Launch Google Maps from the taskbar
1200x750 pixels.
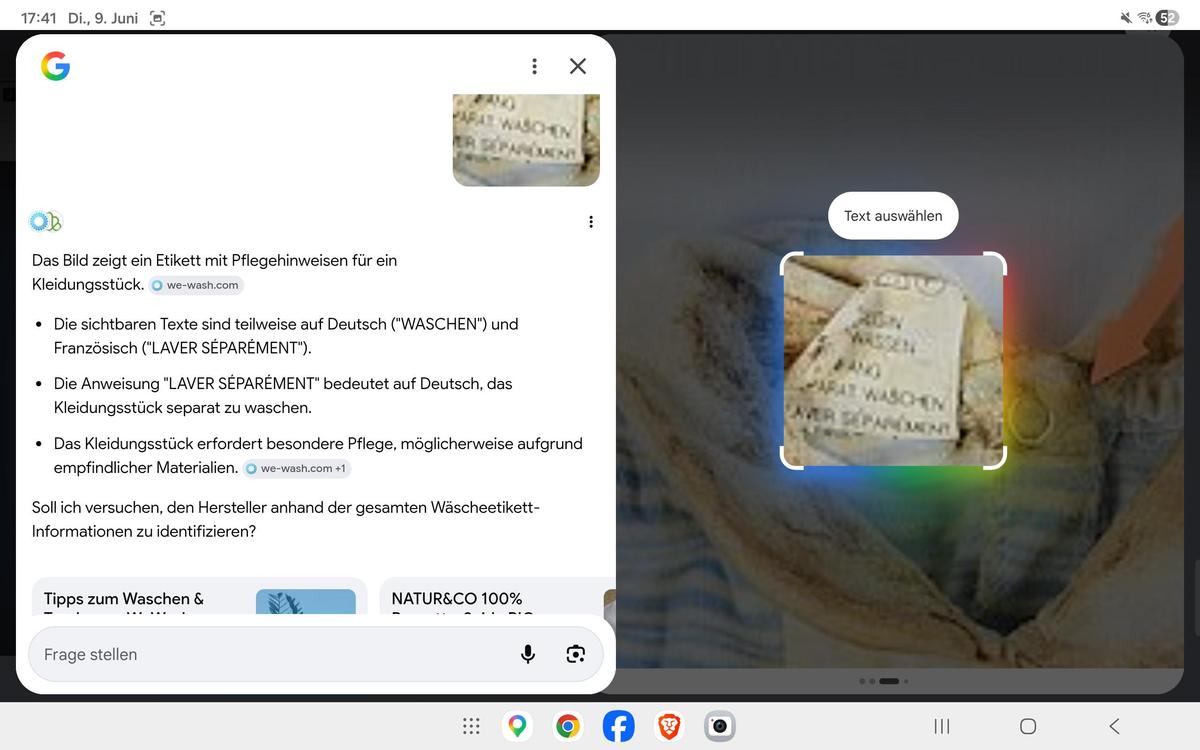point(517,726)
